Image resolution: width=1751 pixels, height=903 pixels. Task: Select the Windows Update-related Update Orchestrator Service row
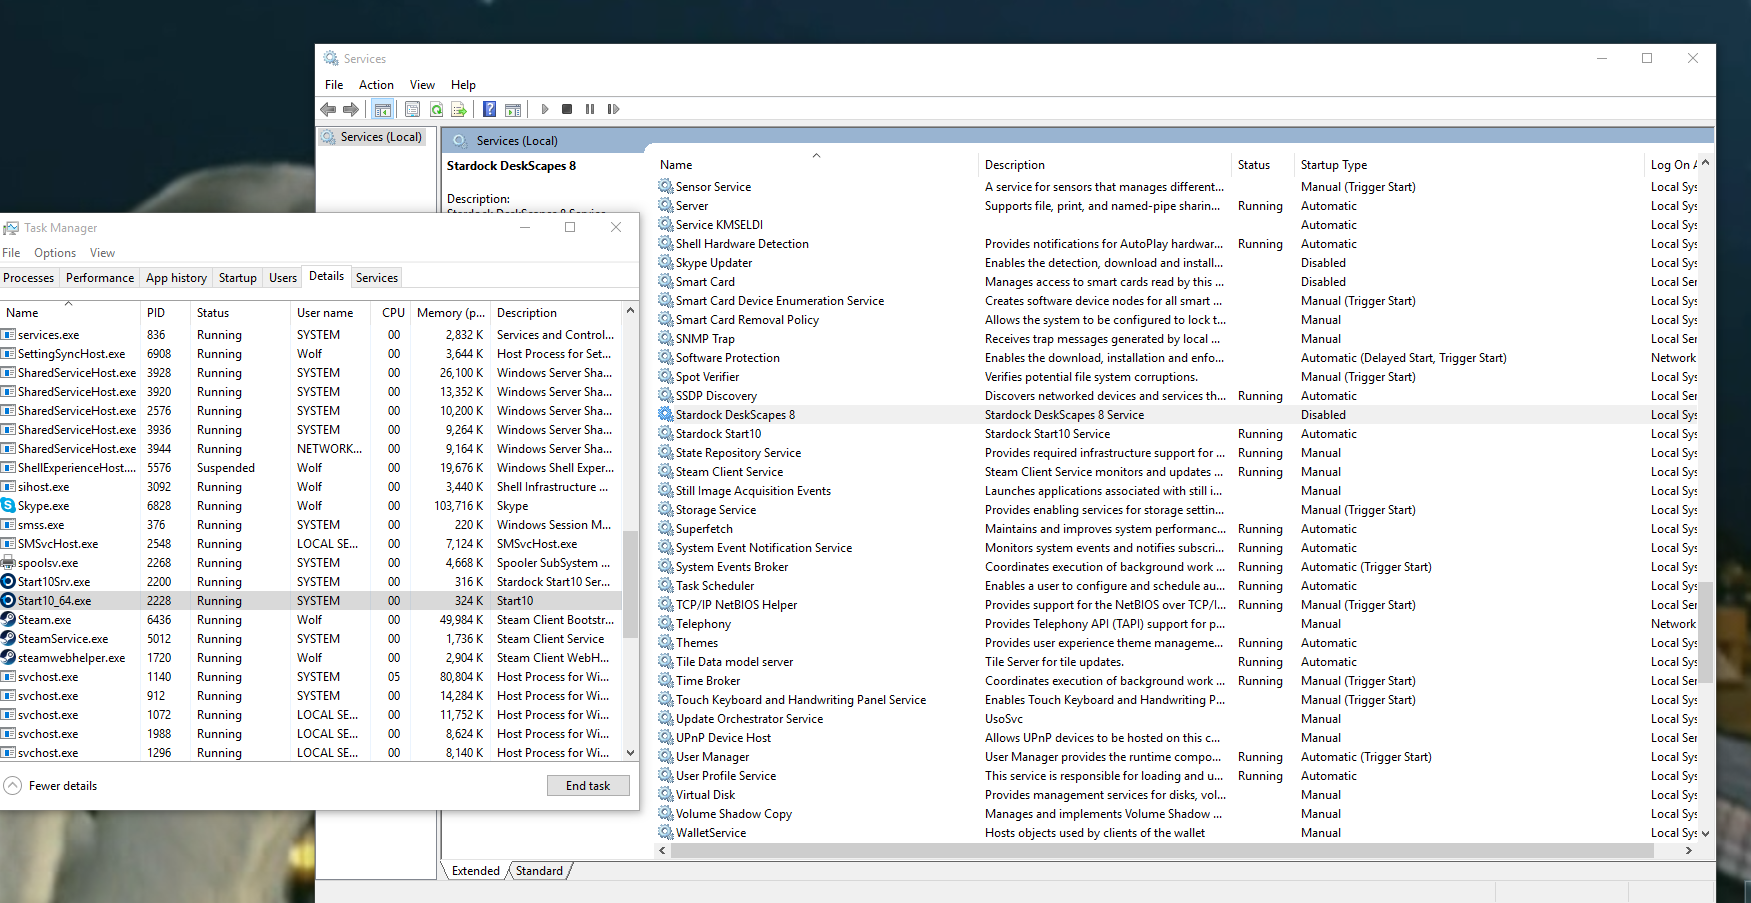1177,718
